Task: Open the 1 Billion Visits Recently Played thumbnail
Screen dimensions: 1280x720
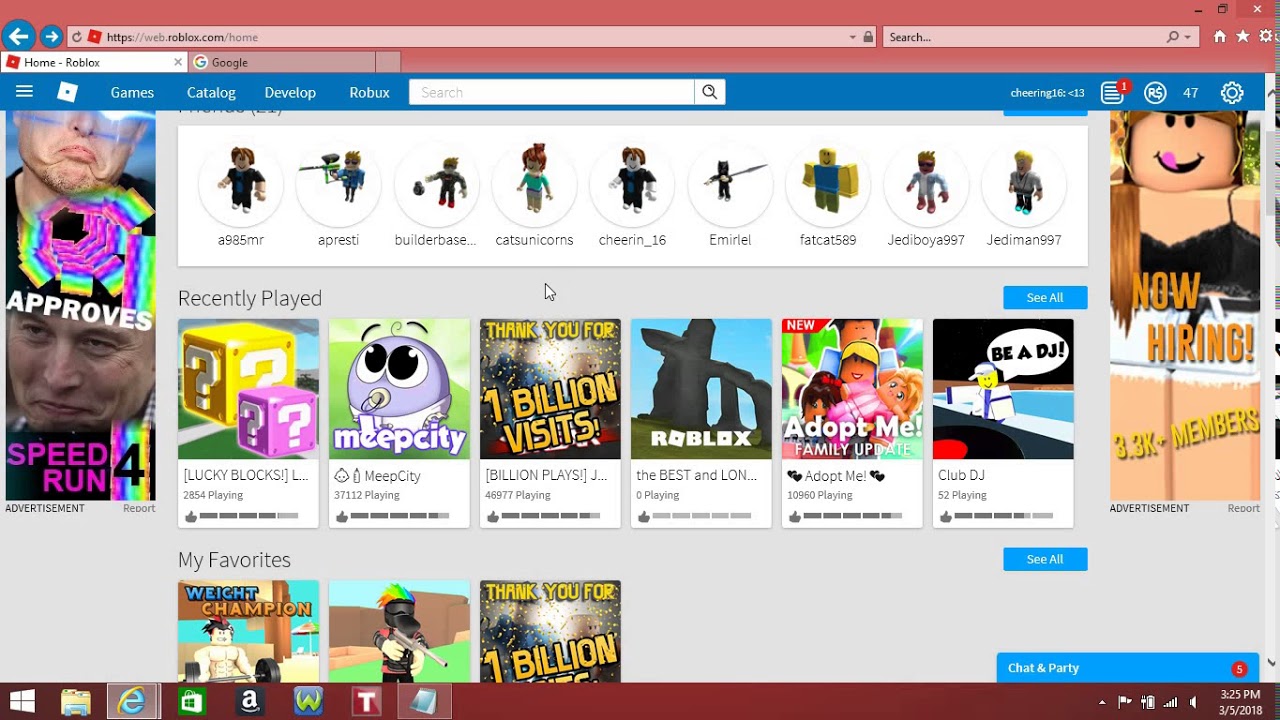Action: coord(550,389)
